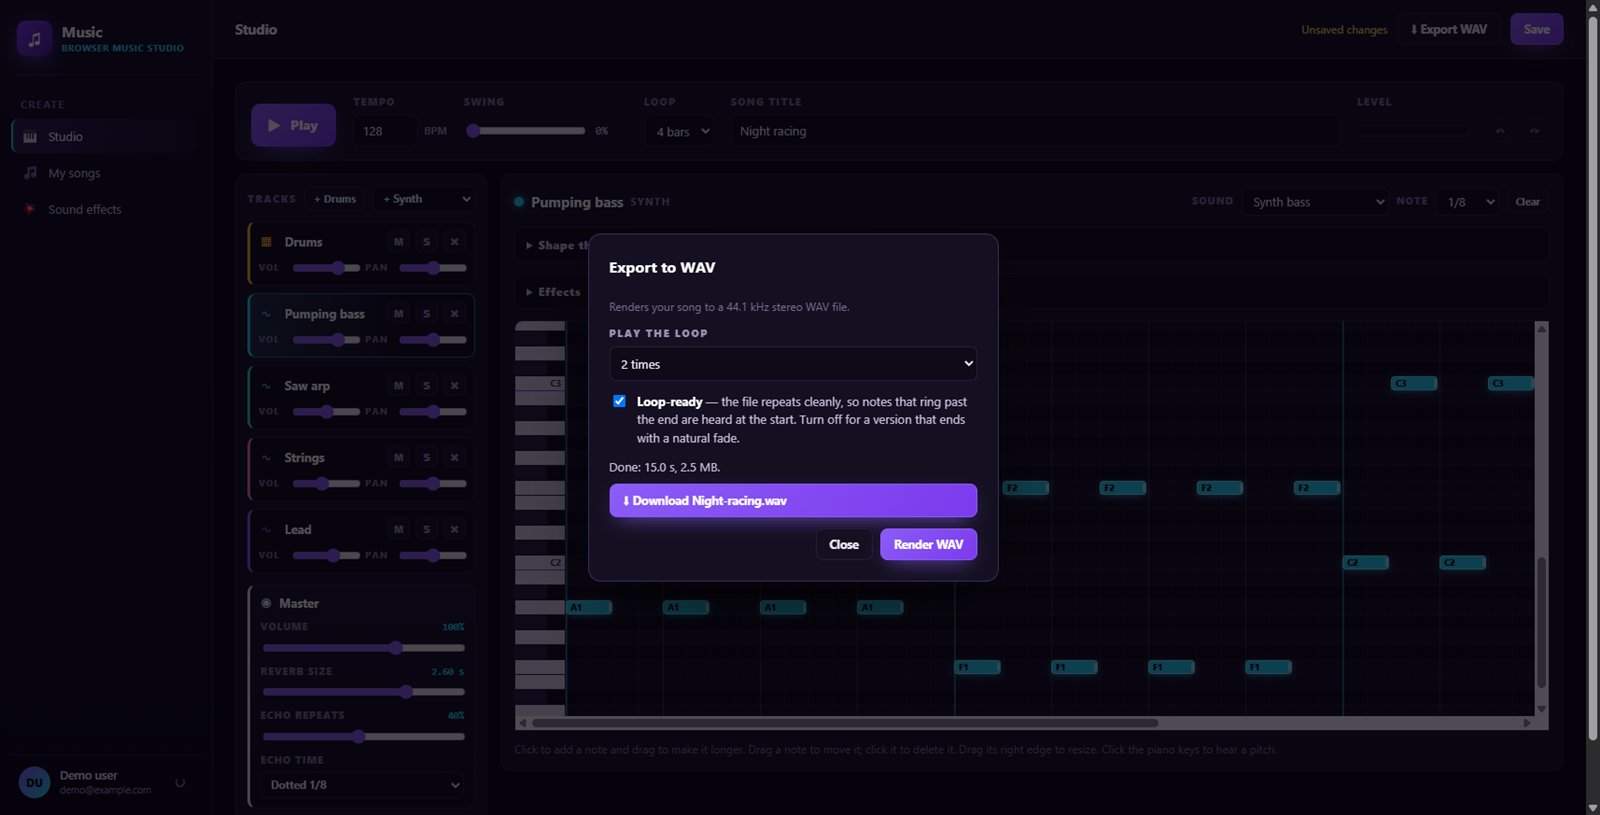Adjust the Master Volume slider
The height and width of the screenshot is (815, 1600).
pos(362,648)
